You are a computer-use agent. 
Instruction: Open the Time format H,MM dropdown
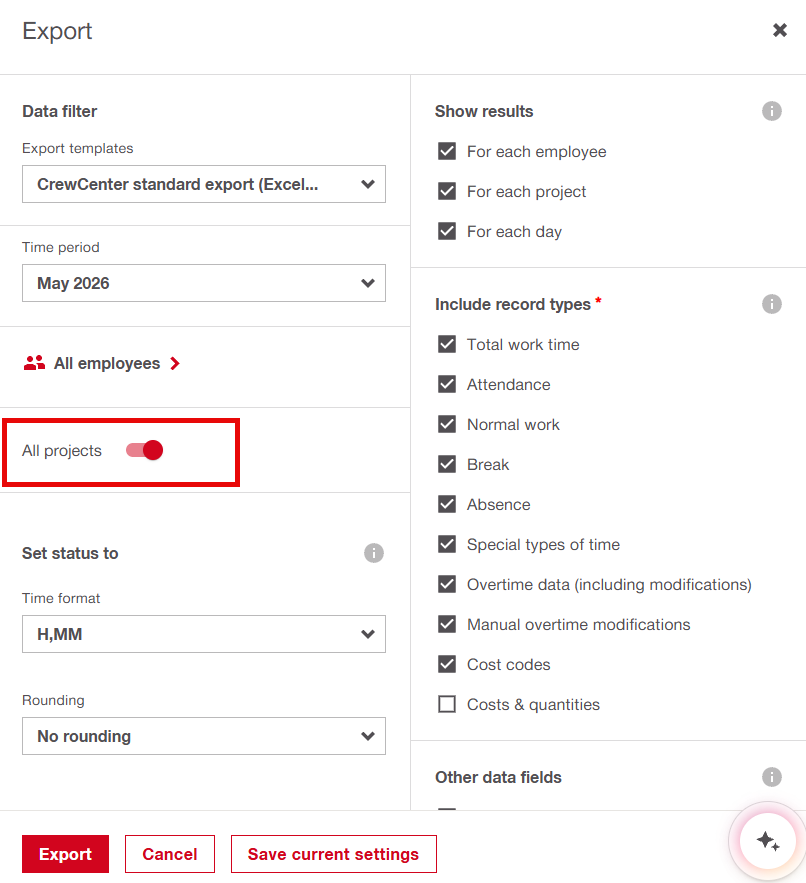pos(204,634)
